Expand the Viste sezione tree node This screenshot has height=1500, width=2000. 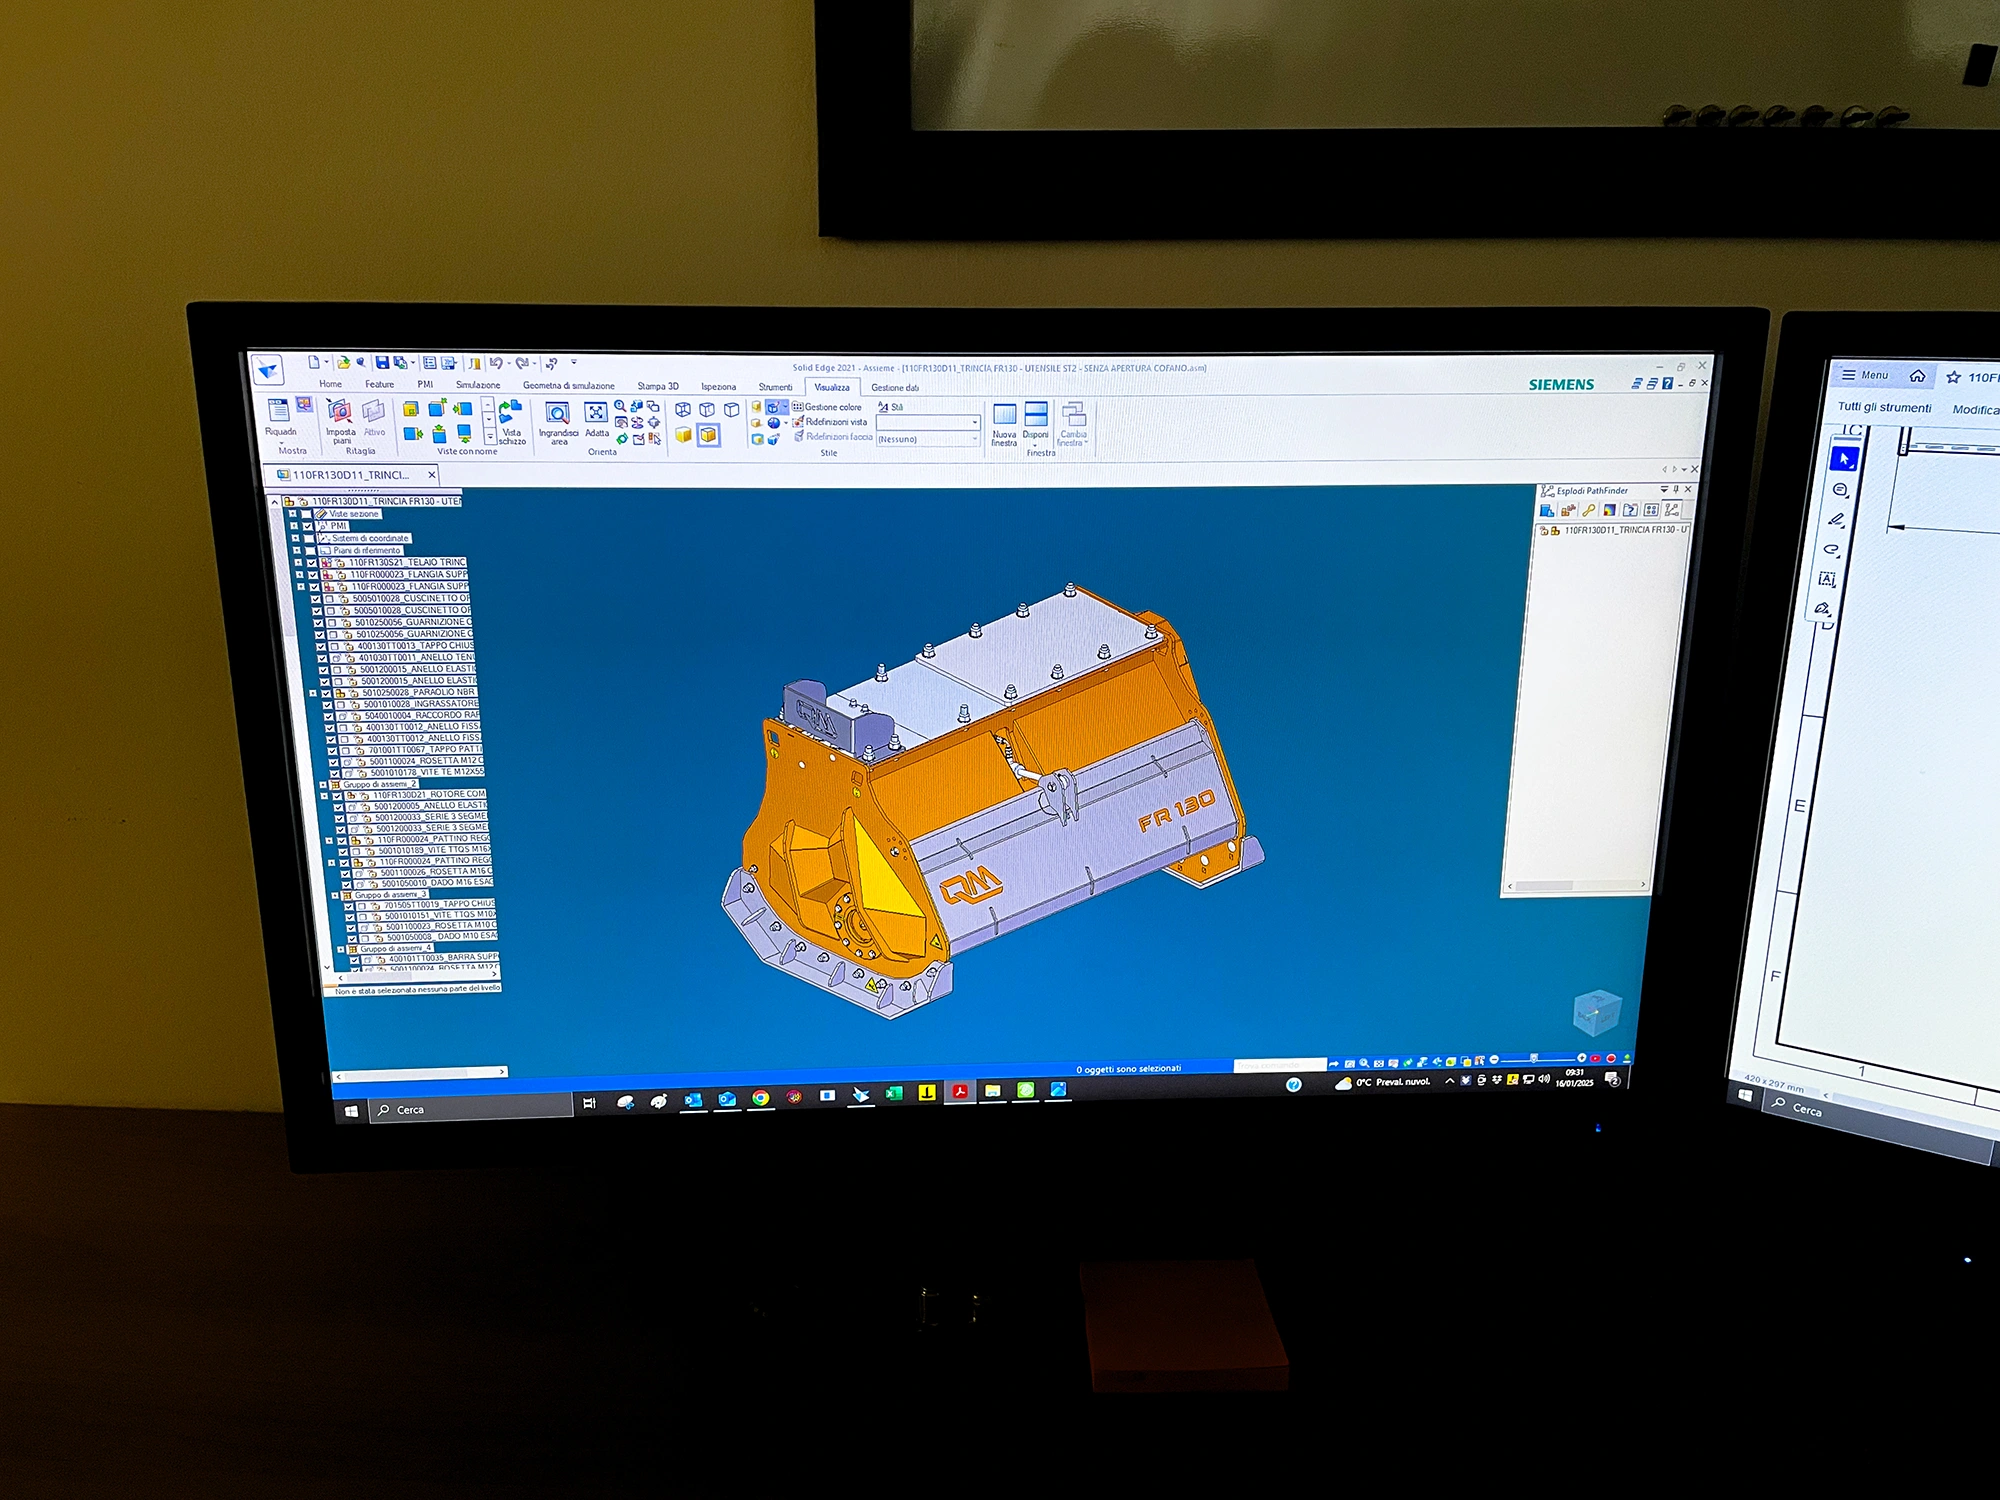292,514
